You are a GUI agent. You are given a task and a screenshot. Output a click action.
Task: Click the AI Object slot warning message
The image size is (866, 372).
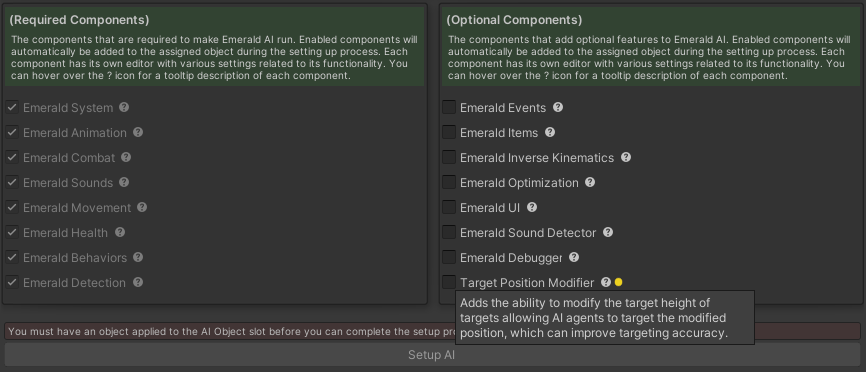coord(431,331)
